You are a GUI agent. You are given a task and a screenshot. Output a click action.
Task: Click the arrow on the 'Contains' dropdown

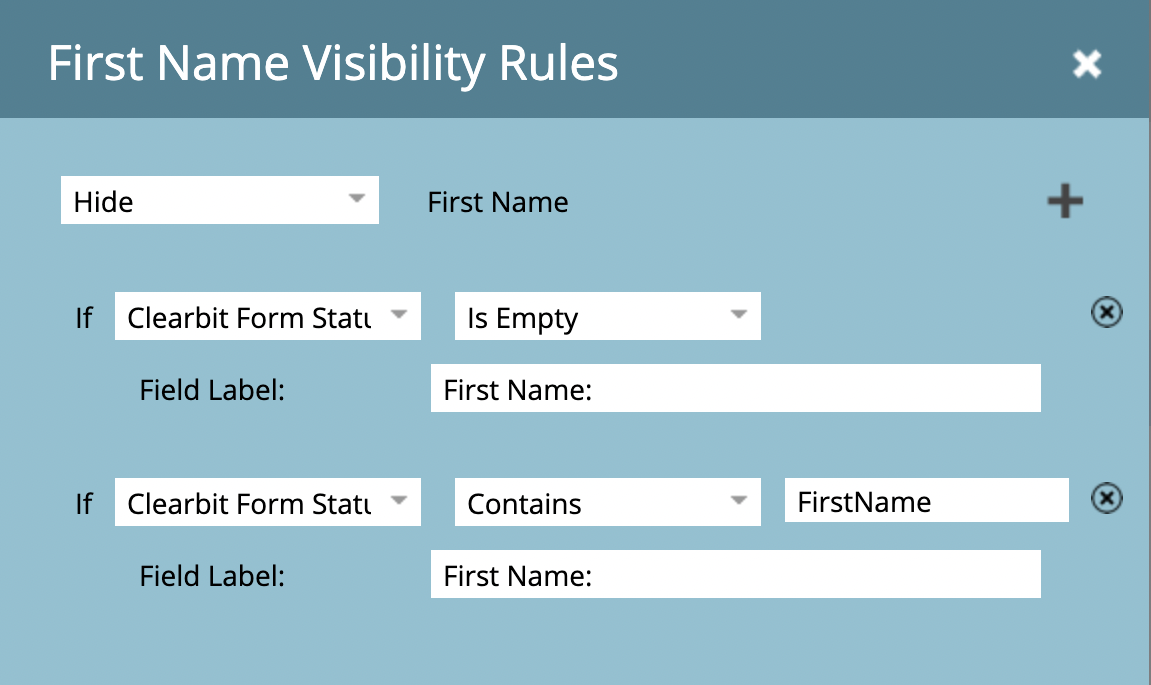(x=739, y=500)
